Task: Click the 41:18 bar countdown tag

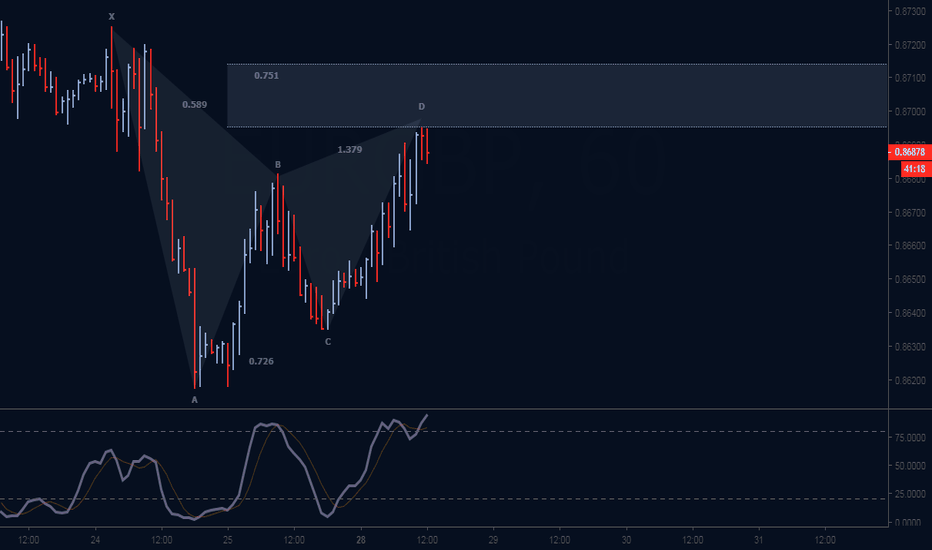Action: pyautogui.click(x=915, y=169)
